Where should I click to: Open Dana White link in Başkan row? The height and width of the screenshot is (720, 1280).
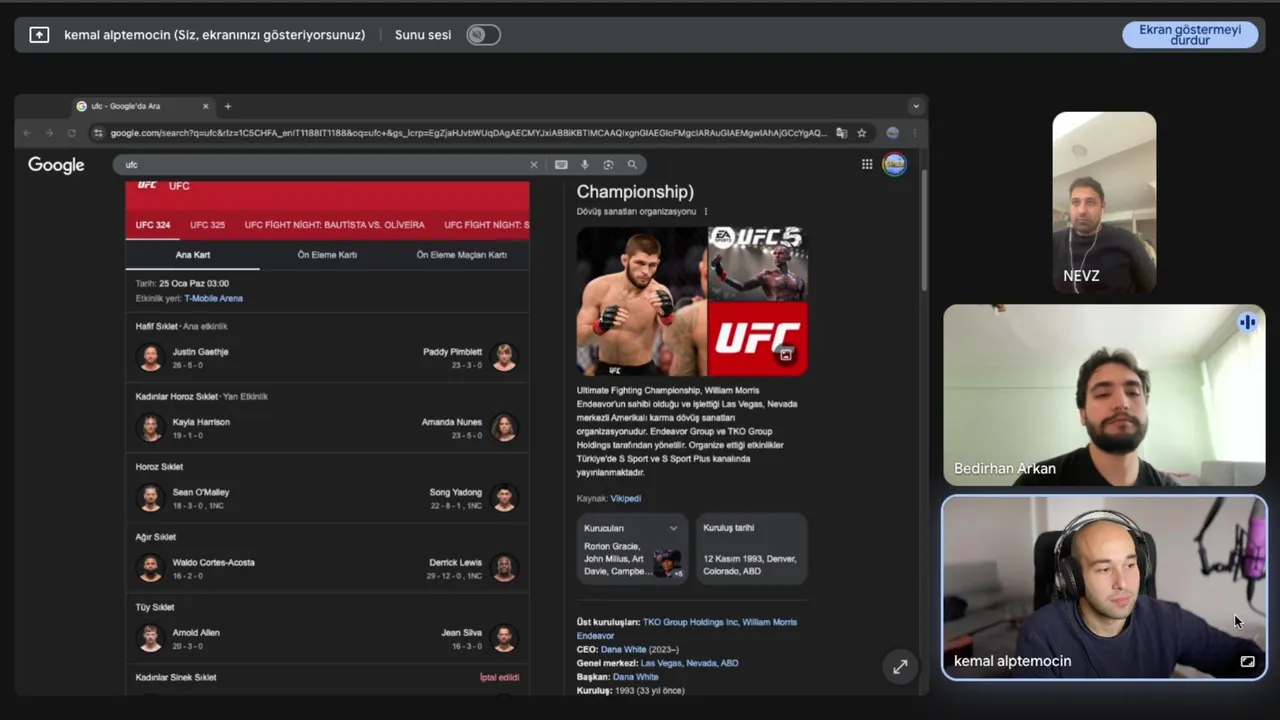coord(636,677)
